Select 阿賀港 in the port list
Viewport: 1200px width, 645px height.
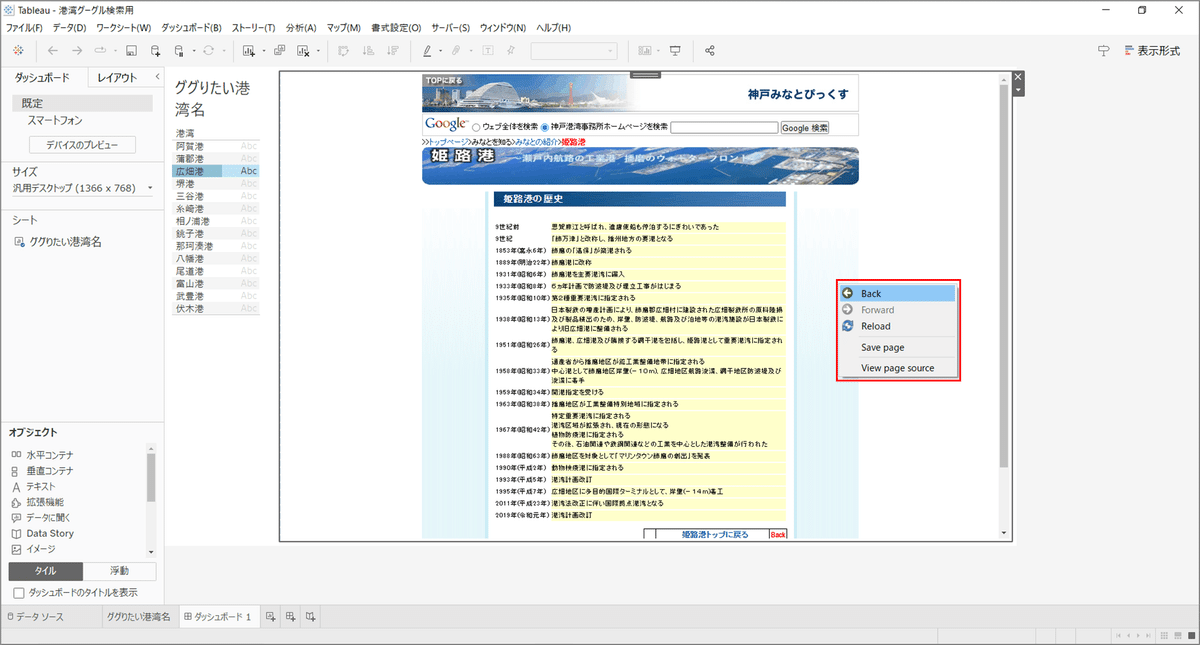click(x=217, y=146)
